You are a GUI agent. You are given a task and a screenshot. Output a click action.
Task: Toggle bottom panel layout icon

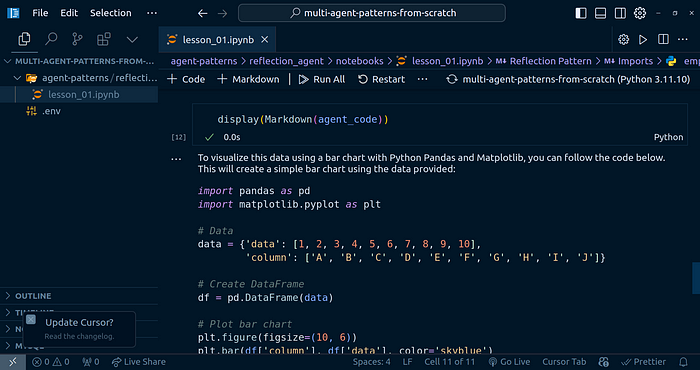pyautogui.click(x=600, y=13)
